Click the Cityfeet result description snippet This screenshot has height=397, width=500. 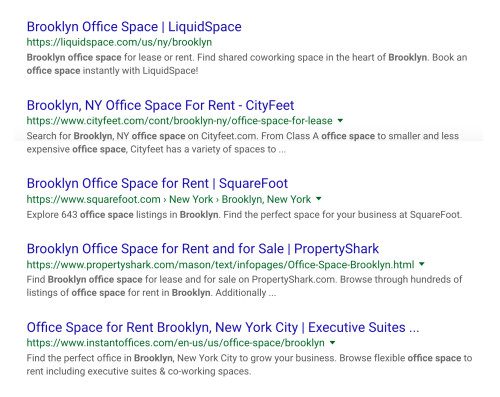tap(243, 143)
